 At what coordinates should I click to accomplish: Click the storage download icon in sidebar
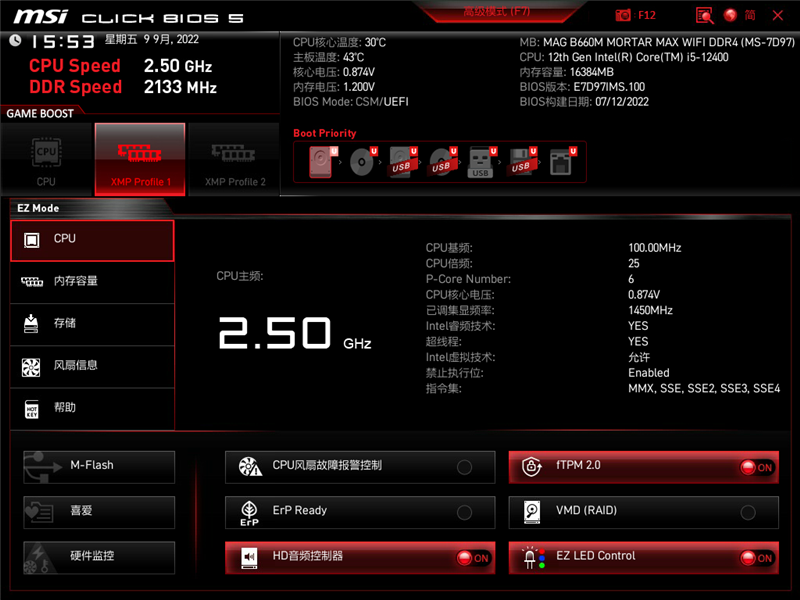[x=31, y=323]
